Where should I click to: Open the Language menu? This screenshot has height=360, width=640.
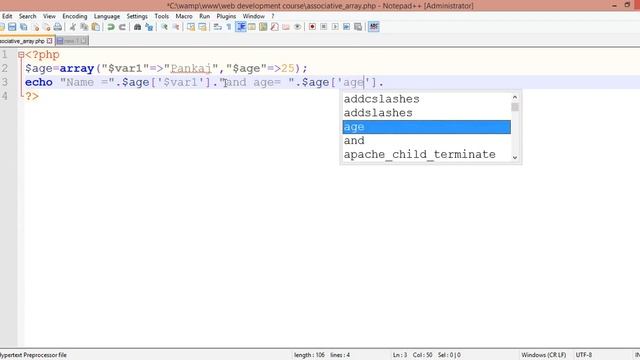pos(107,16)
